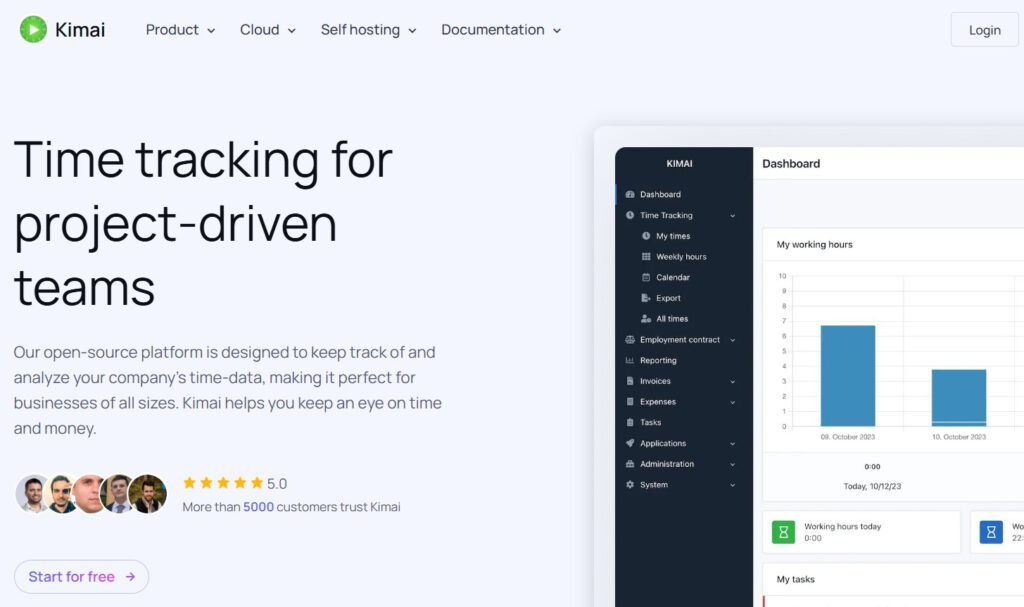The image size is (1024, 607).
Task: Click the 09. October 2023 chart bar
Action: coord(847,376)
